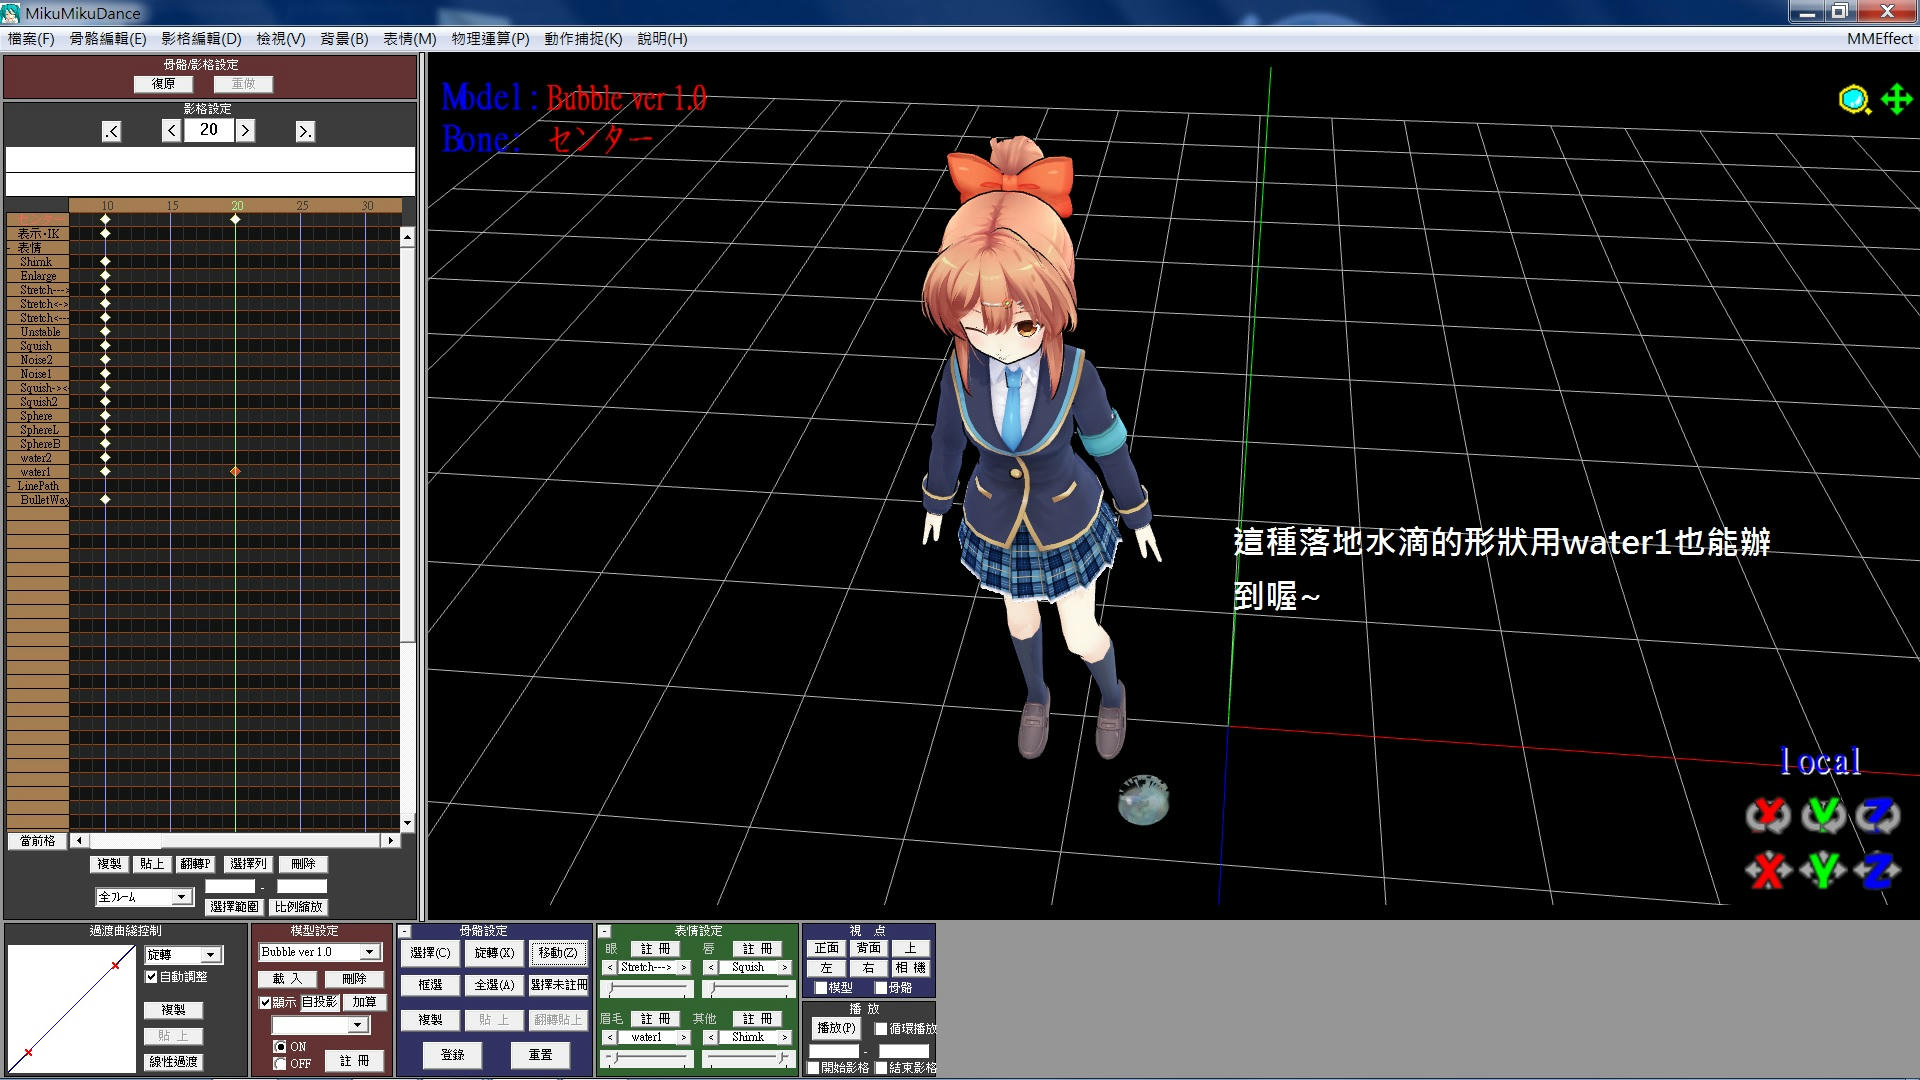Open 檢視(V) view menu
The image size is (1920, 1080).
pyautogui.click(x=281, y=39)
